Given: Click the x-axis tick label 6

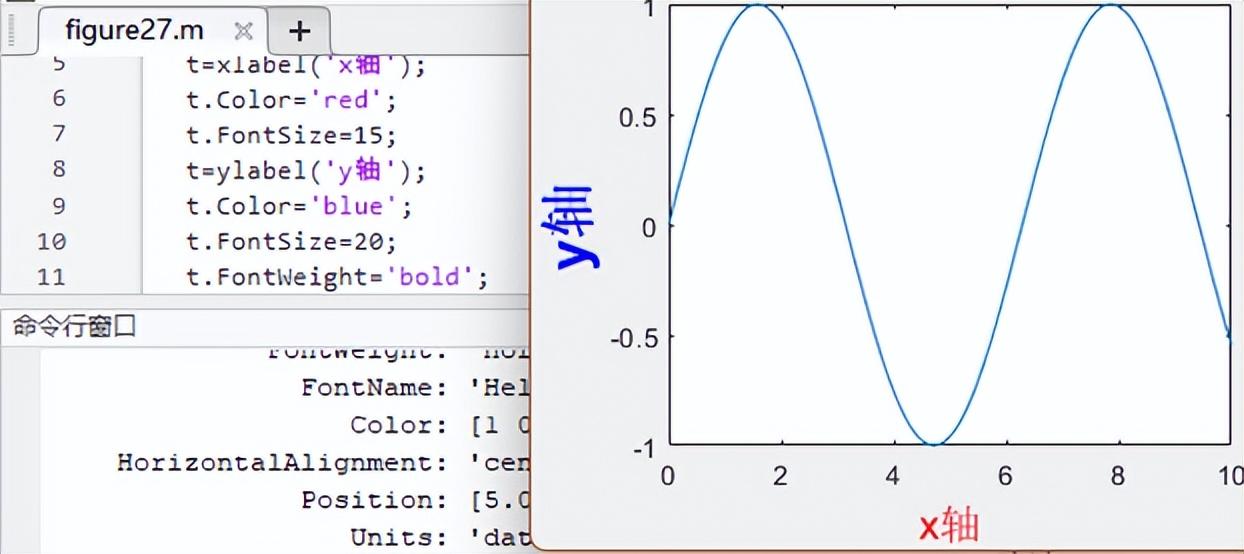Looking at the screenshot, I should coord(1005,475).
